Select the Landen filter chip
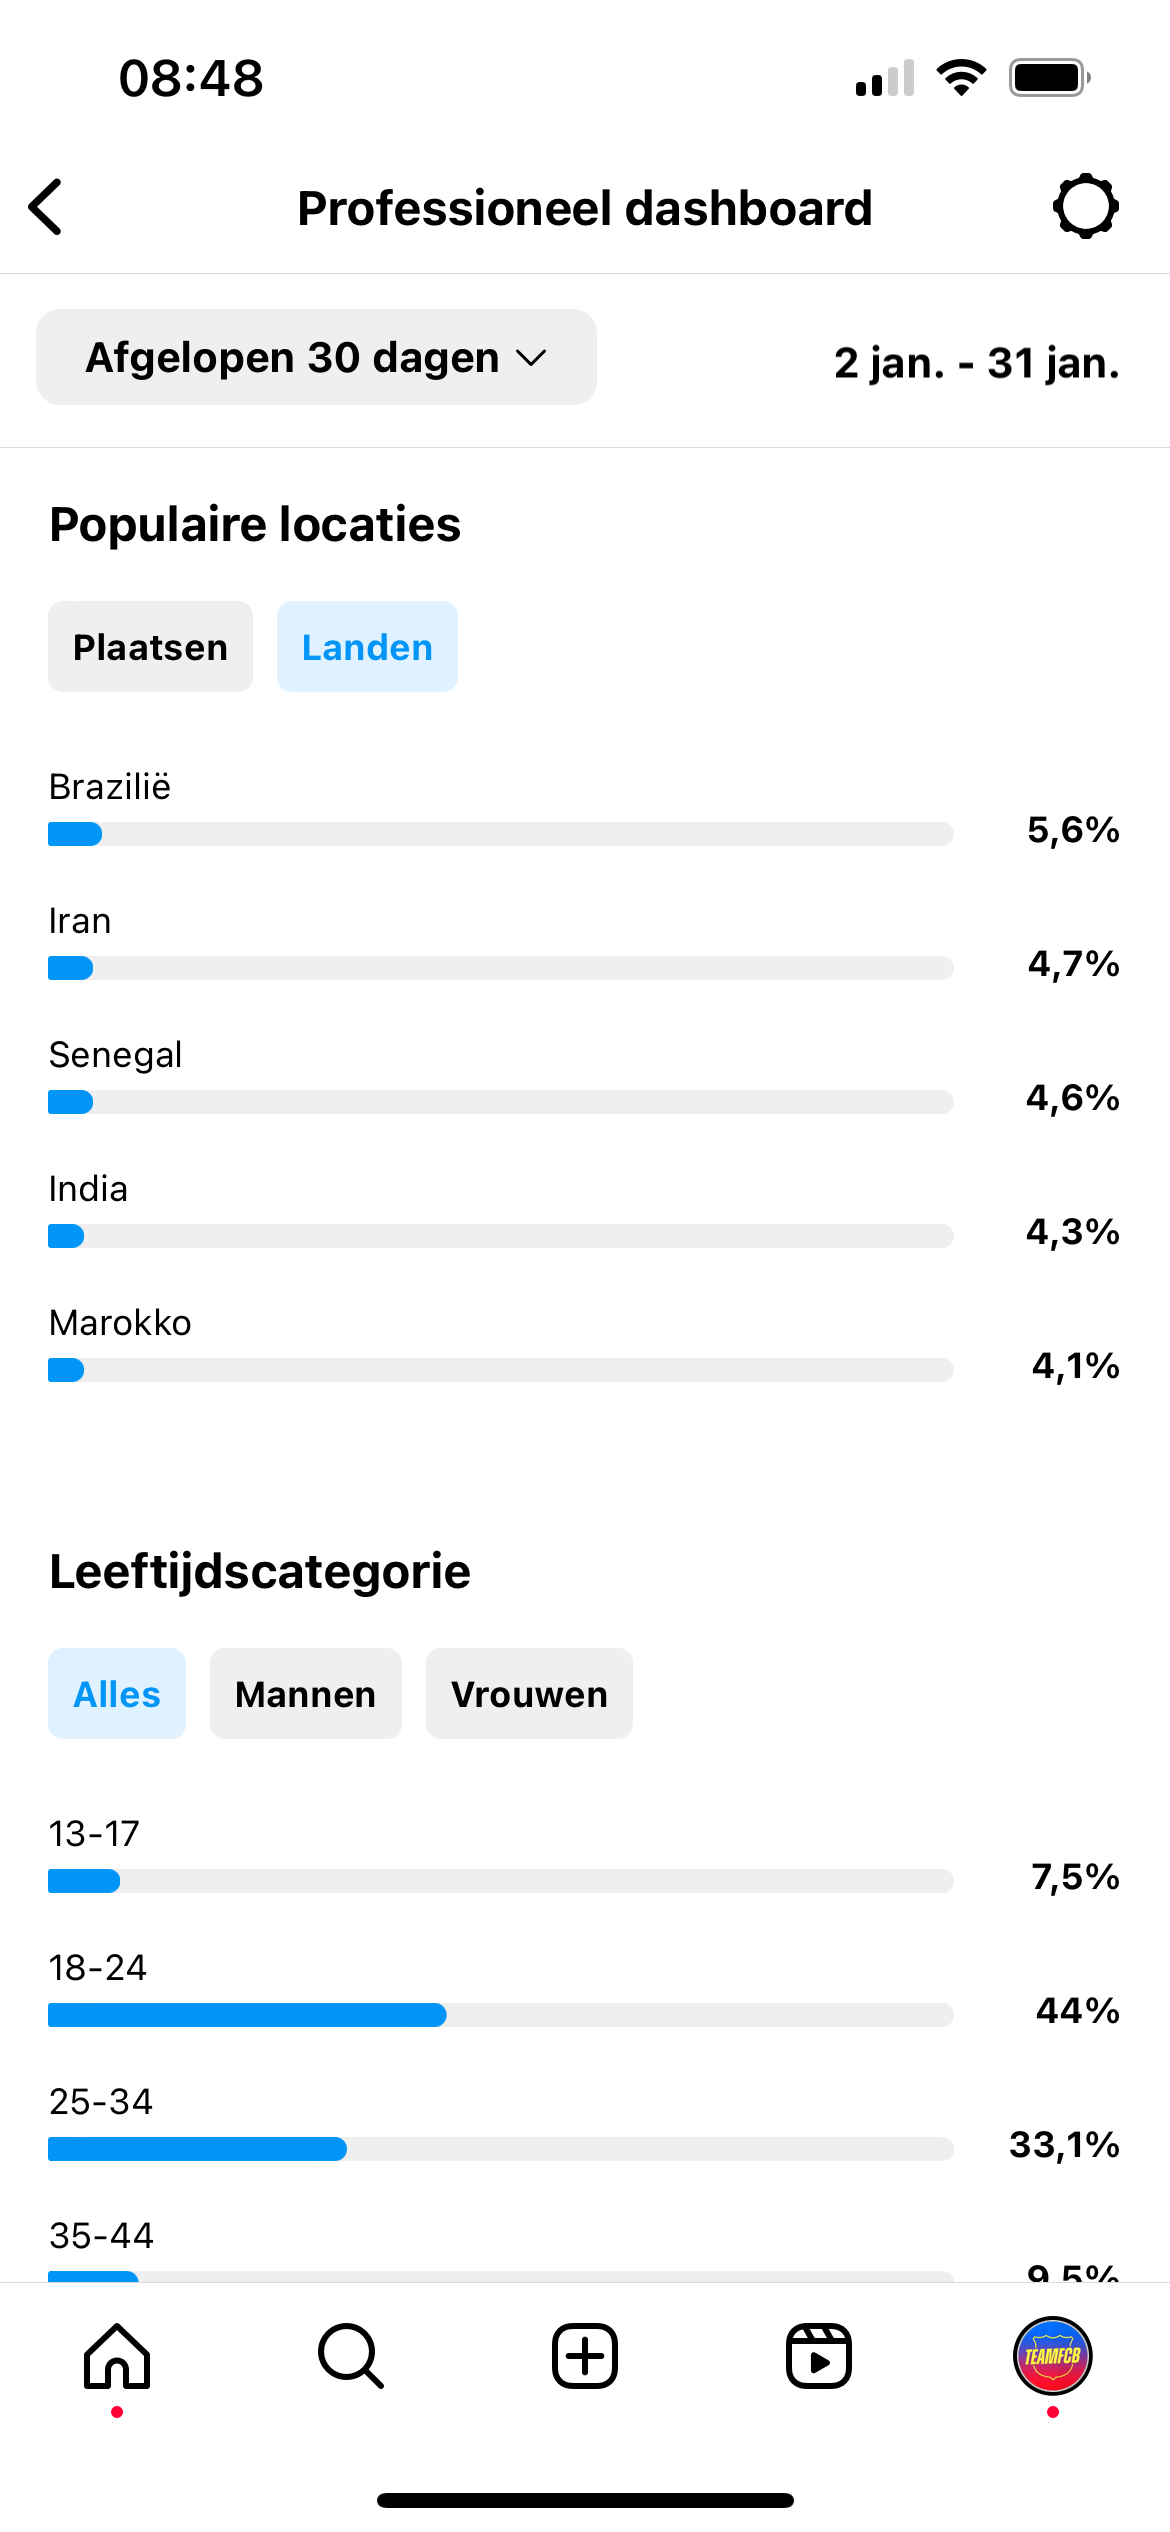 click(367, 646)
